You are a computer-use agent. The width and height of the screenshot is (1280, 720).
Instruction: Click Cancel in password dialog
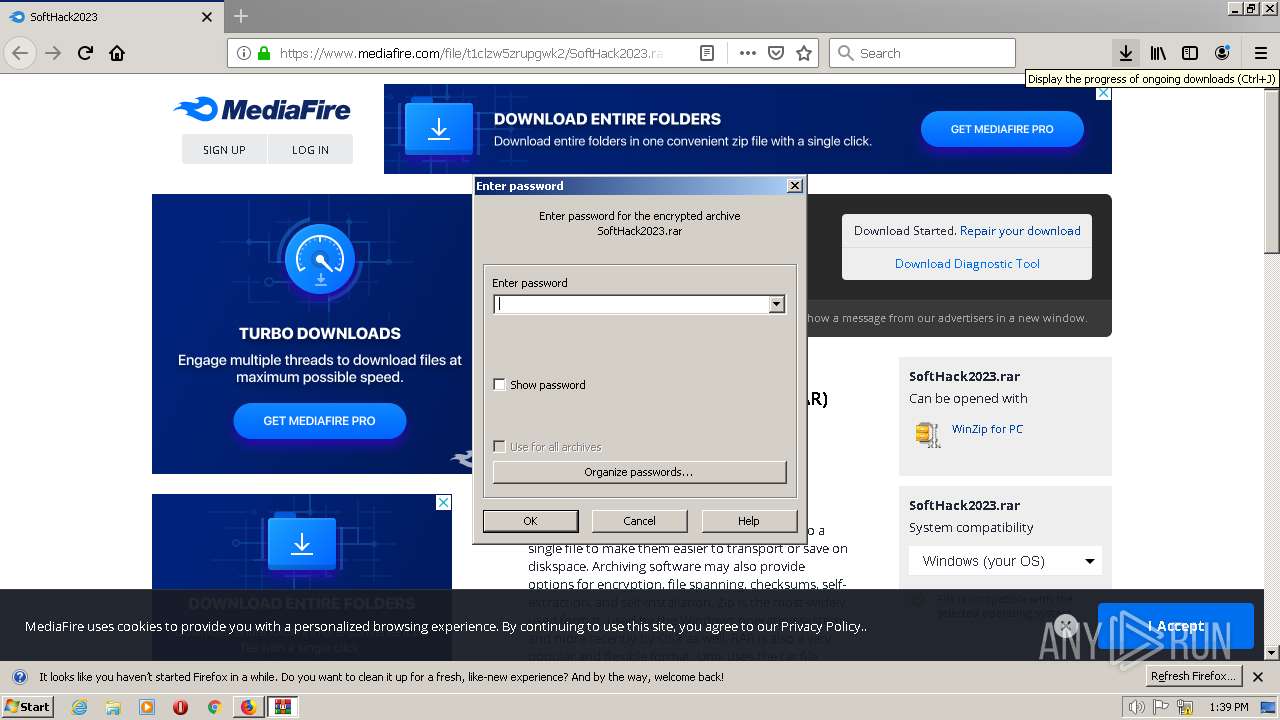point(639,521)
